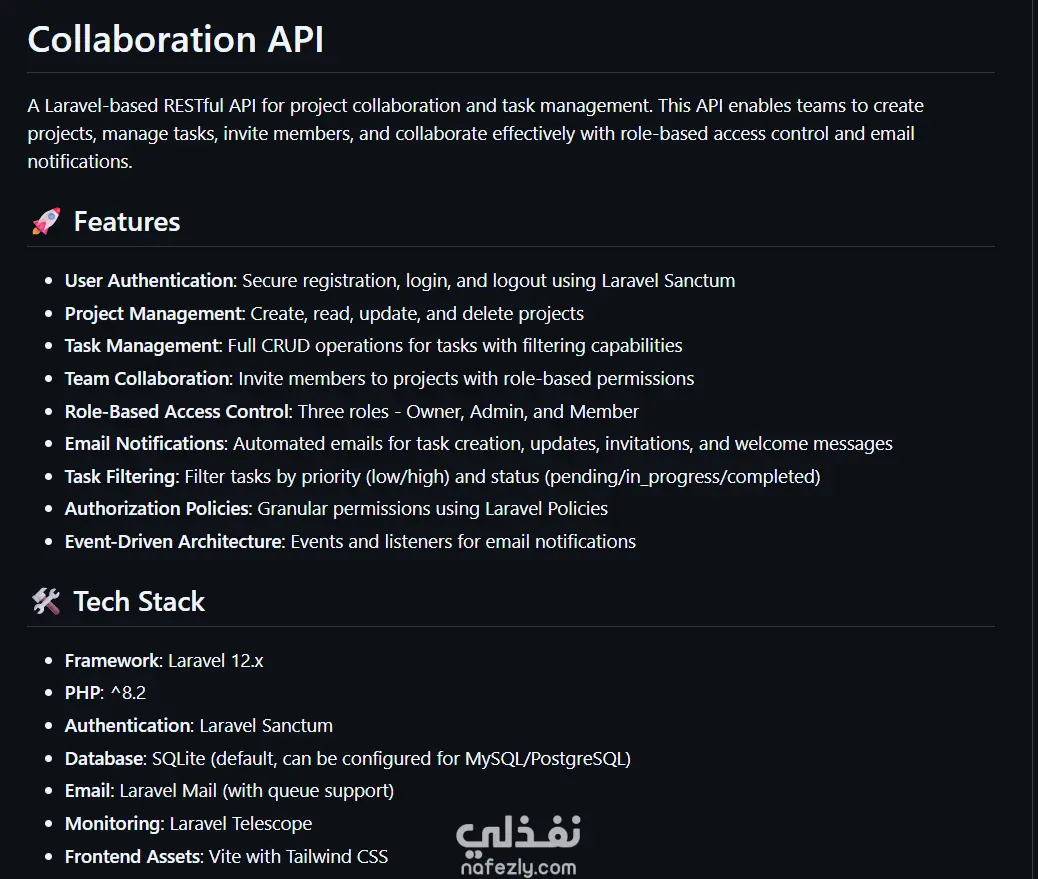The width and height of the screenshot is (1038, 879).
Task: Click the Nafezly Arabic logo watermark
Action: [518, 834]
